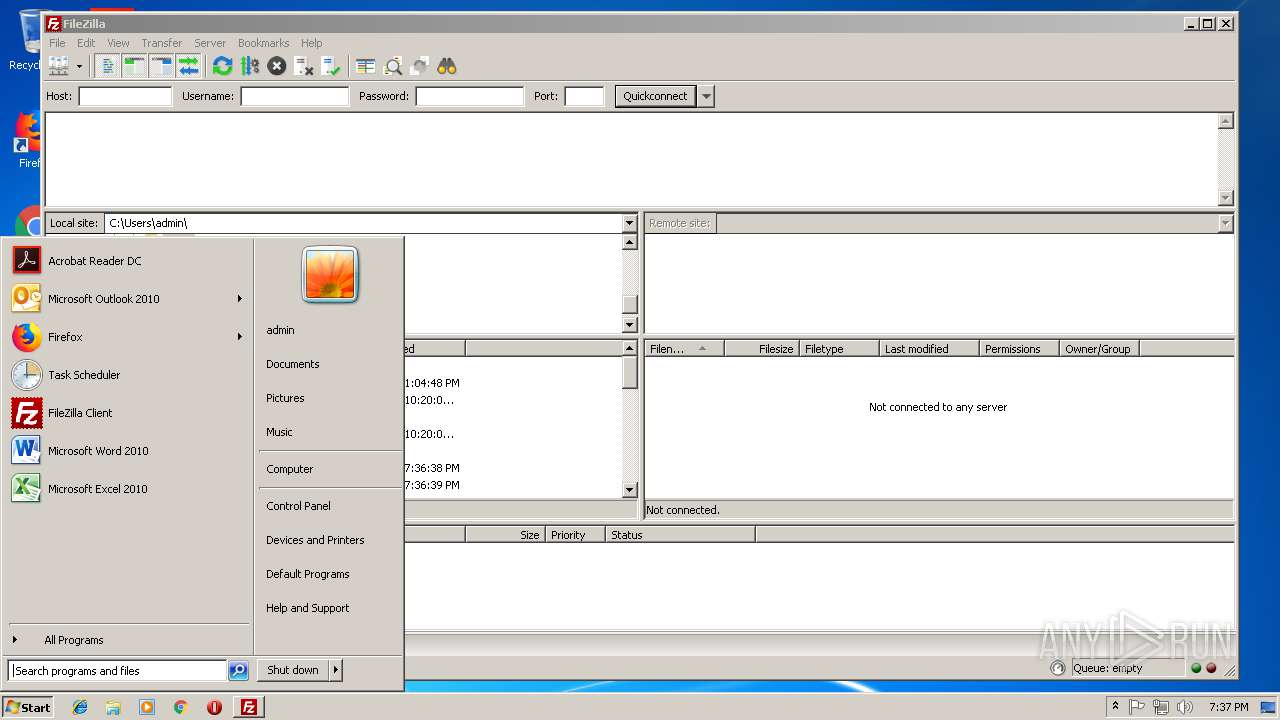Expand Firefox jump list arrow
The width and height of the screenshot is (1280, 720).
240,337
